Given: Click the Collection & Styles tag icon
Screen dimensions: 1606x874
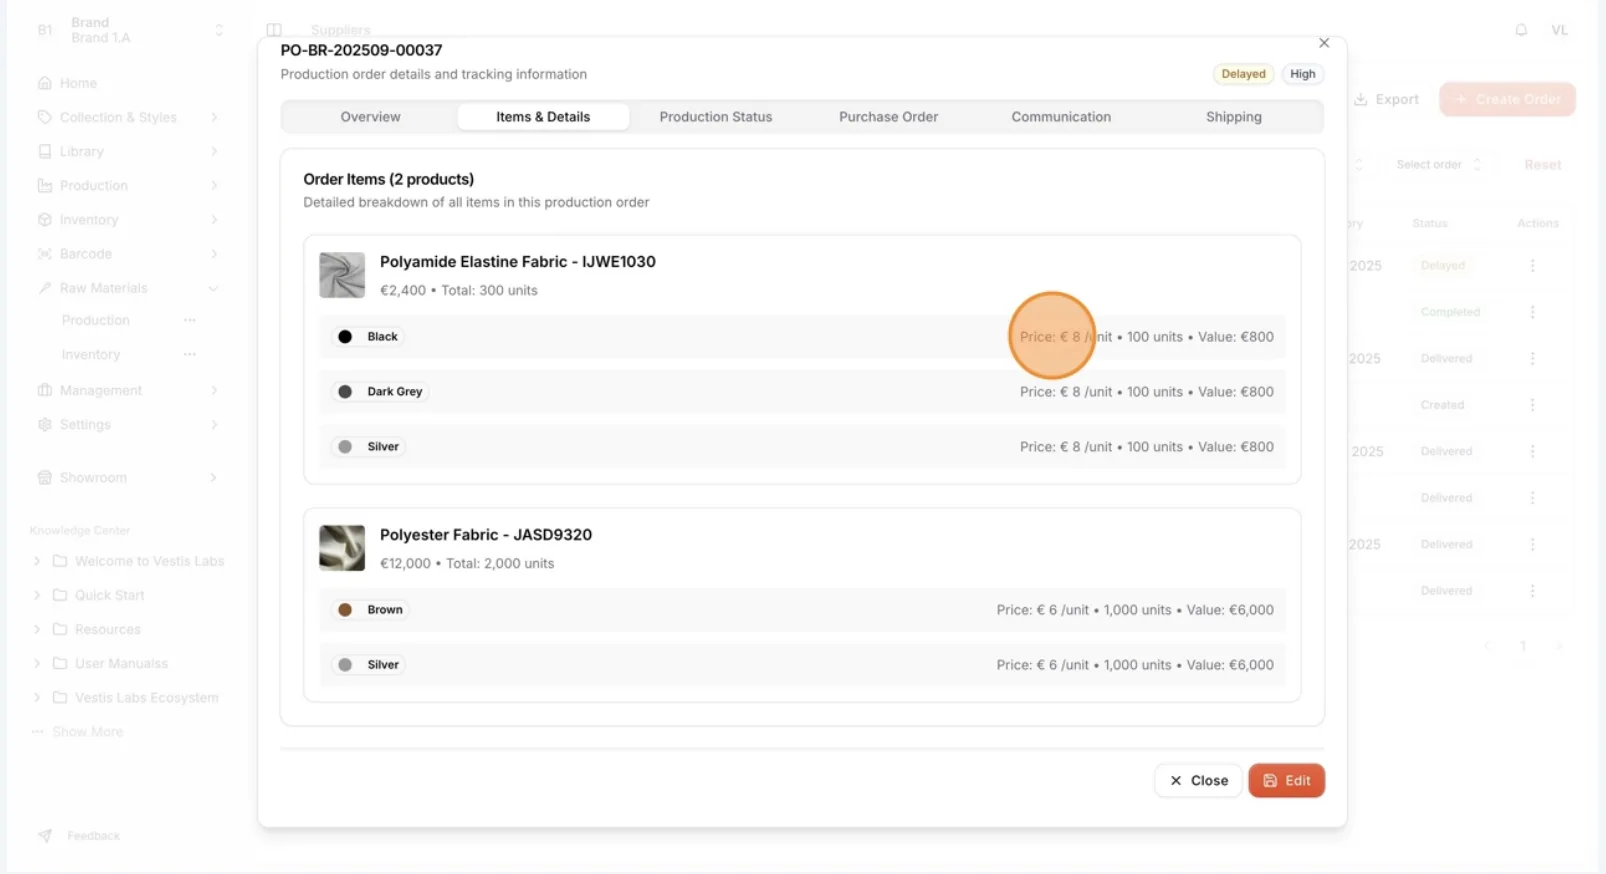Looking at the screenshot, I should 44,117.
